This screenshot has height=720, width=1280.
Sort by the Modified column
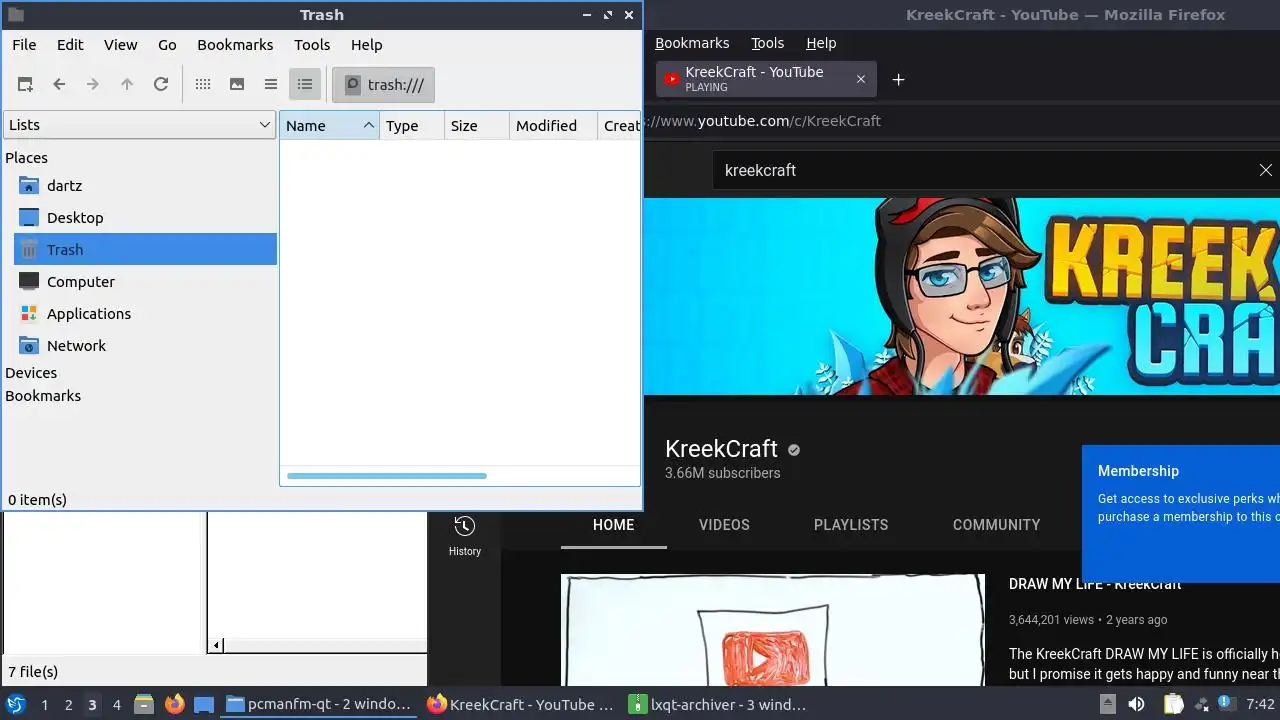(553, 126)
